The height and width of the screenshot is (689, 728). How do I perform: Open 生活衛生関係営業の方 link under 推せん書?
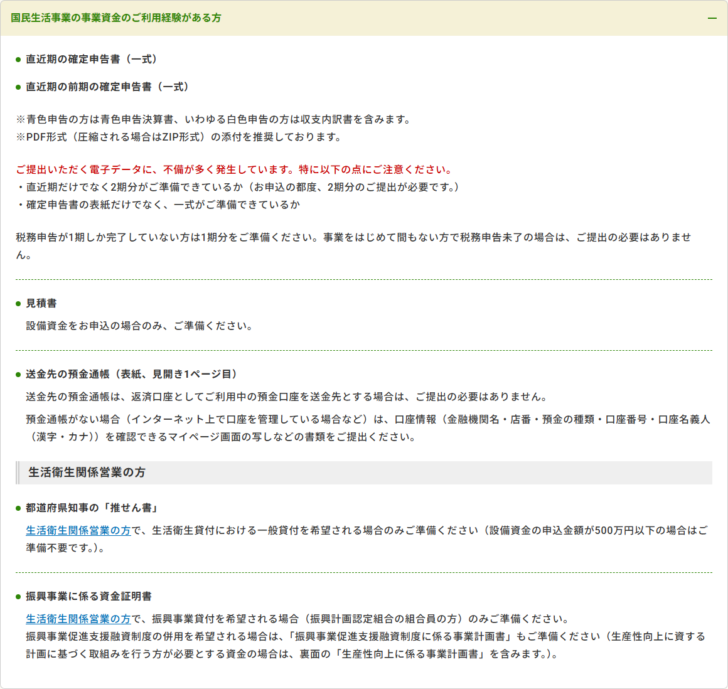click(x=78, y=530)
